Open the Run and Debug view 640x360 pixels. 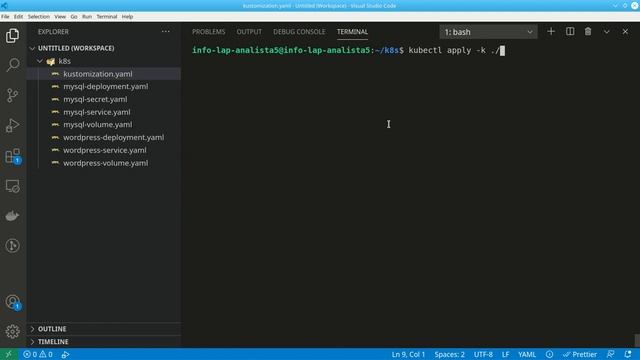(13, 125)
